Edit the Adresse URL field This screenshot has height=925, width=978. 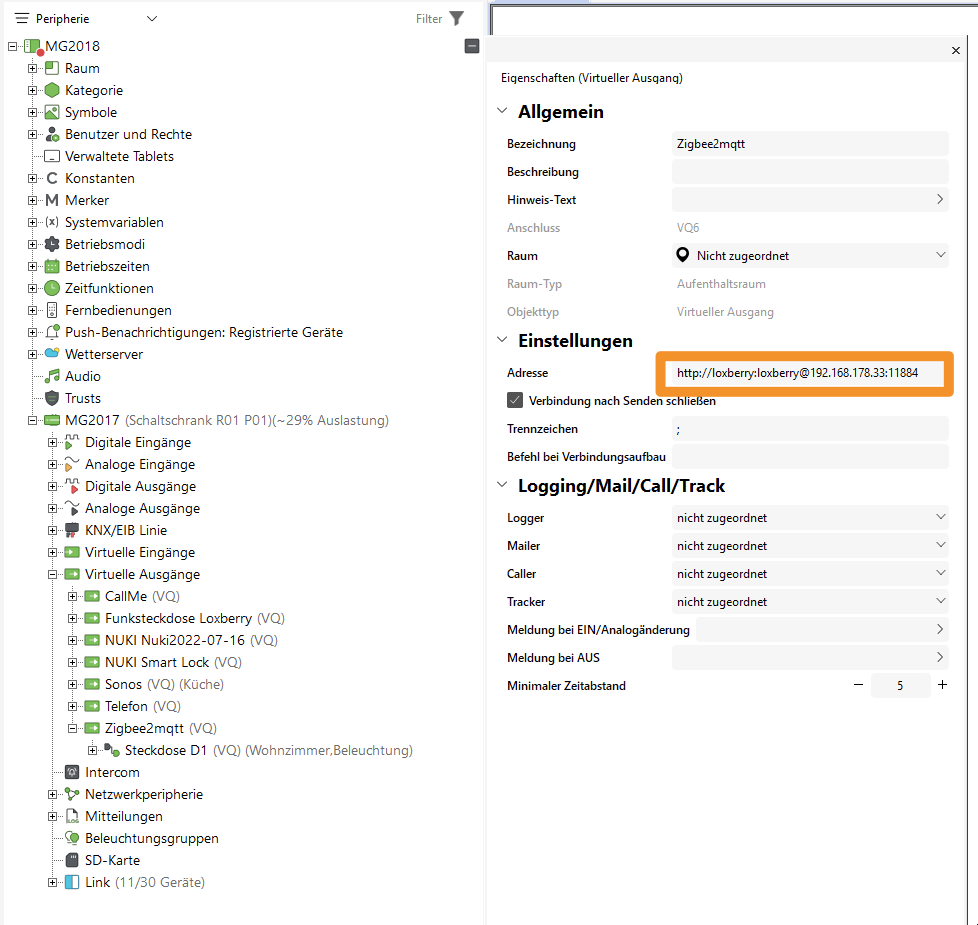[x=803, y=373]
